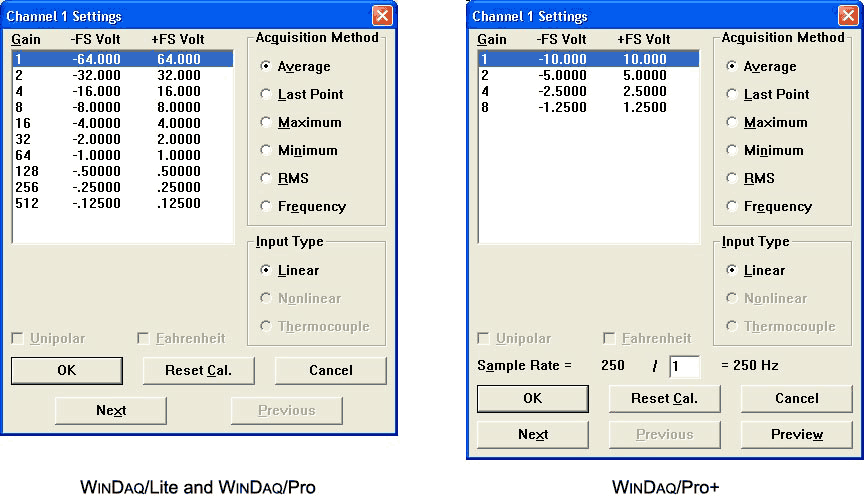
Task: Select gain 256 row with .25000 volts
Action: tap(123, 187)
